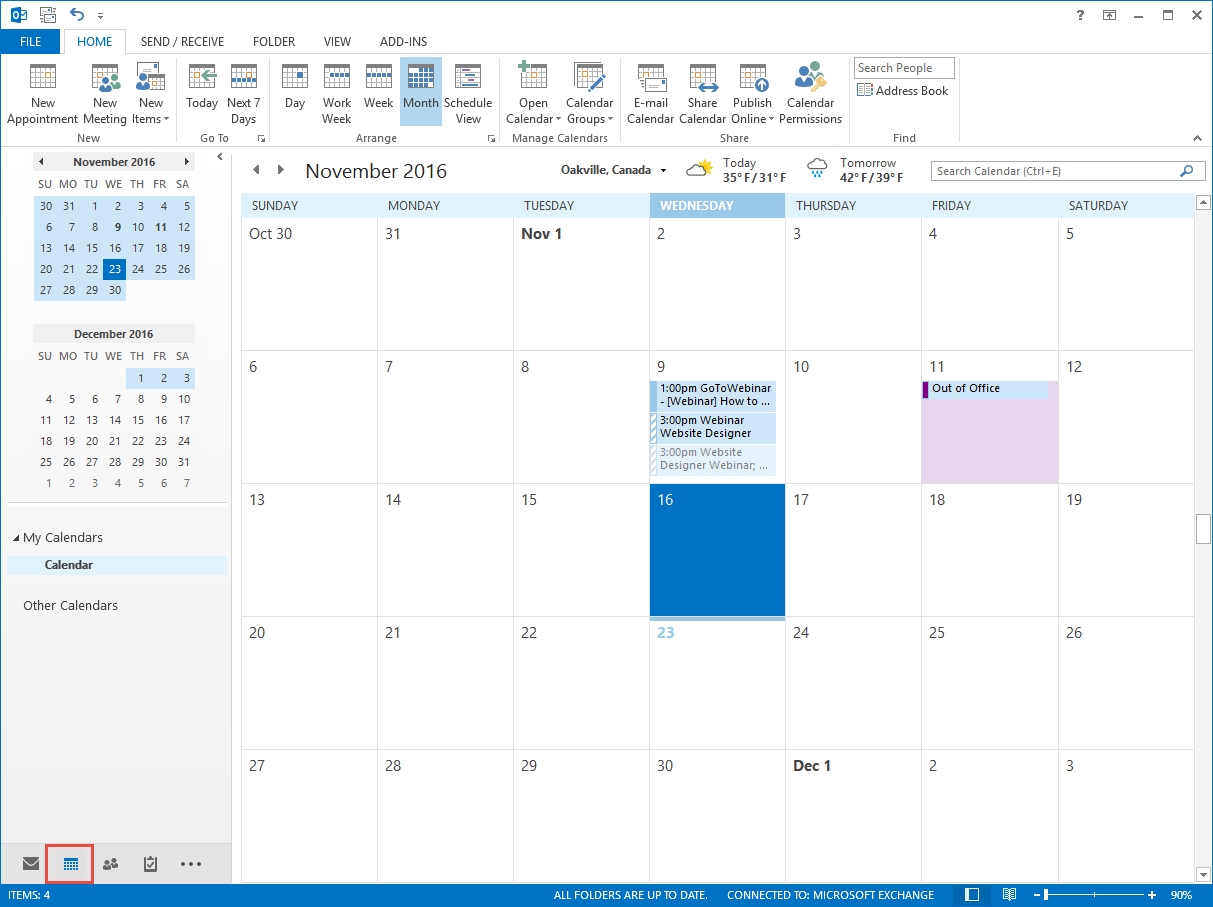This screenshot has height=907, width=1213.
Task: Toggle Ribbon Display Options
Action: click(x=1109, y=15)
